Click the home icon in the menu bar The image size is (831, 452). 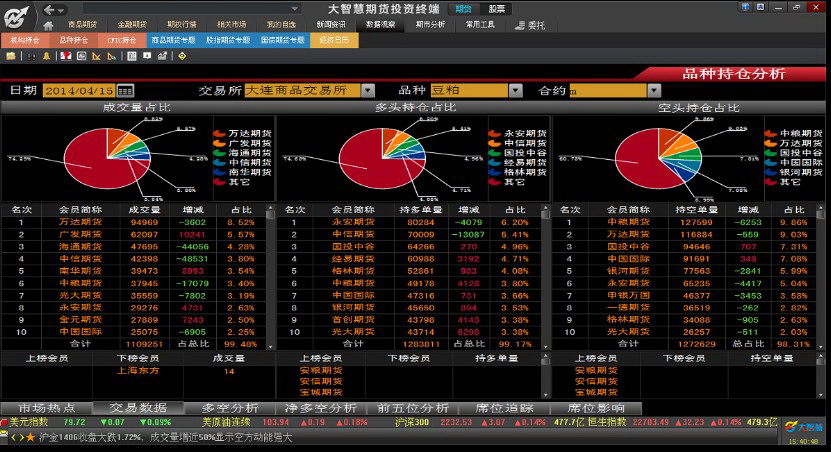click(x=48, y=25)
